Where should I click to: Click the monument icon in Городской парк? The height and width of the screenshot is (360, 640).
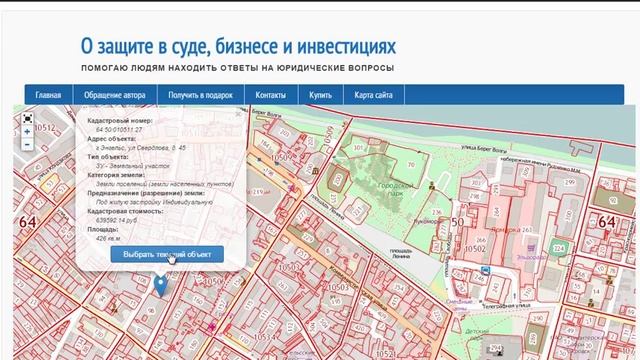coord(431,186)
